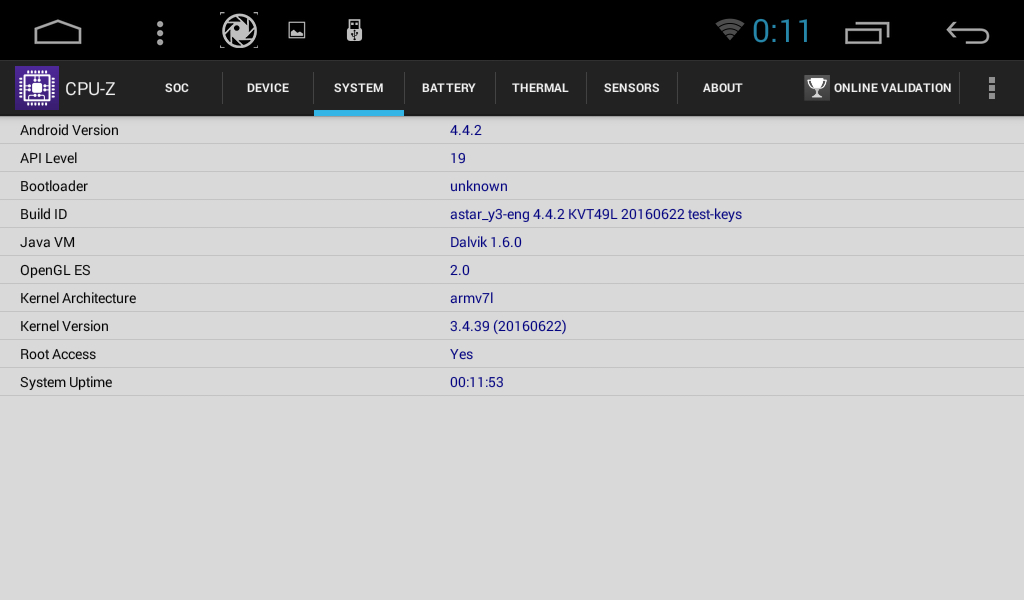Open the CPU-Z overflow menu
The width and height of the screenshot is (1024, 600).
click(x=991, y=87)
